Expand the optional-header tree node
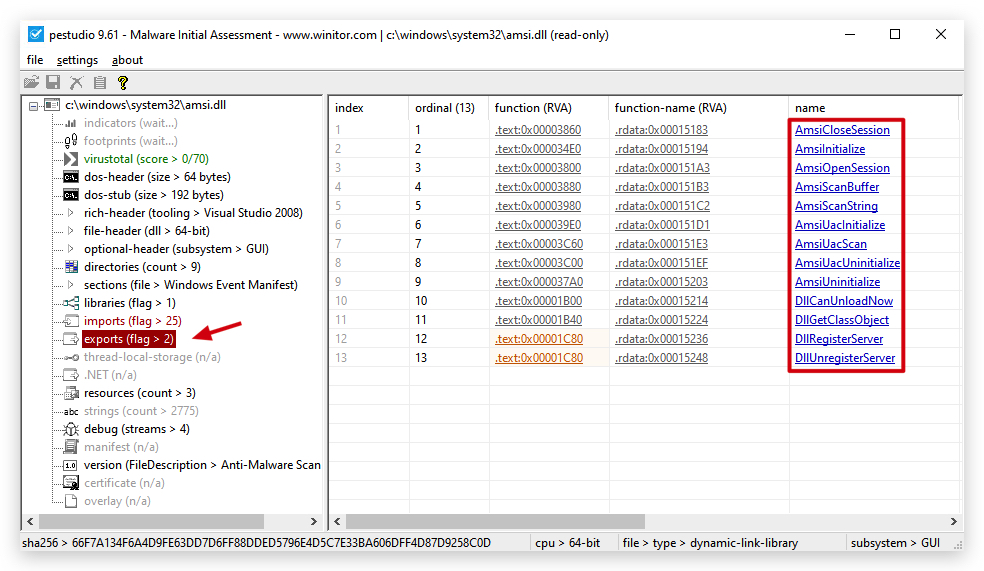This screenshot has height=571, width=984. pyautogui.click(x=70, y=248)
